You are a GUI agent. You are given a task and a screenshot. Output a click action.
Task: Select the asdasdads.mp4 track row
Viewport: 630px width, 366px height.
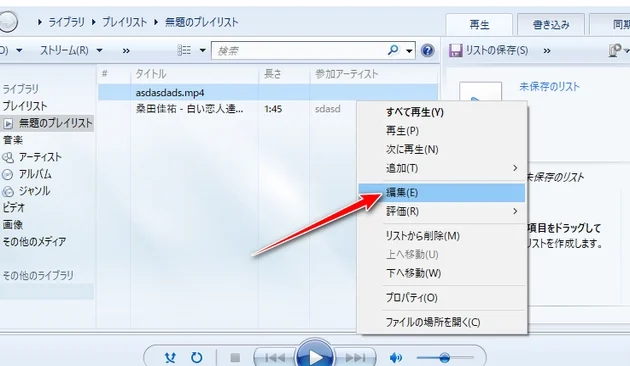[x=268, y=92]
